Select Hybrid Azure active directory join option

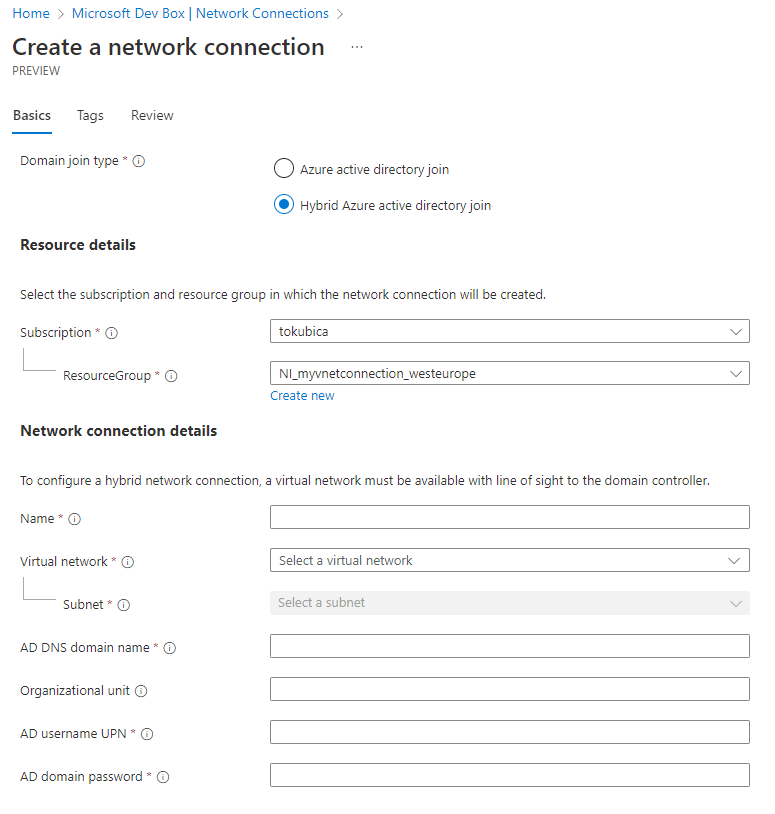[284, 205]
